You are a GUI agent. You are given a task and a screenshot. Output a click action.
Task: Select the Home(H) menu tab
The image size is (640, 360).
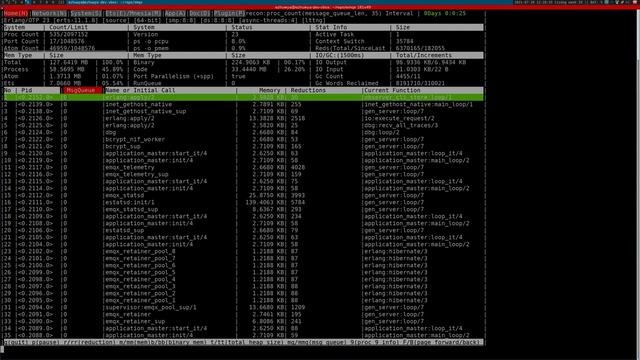[x=16, y=13]
